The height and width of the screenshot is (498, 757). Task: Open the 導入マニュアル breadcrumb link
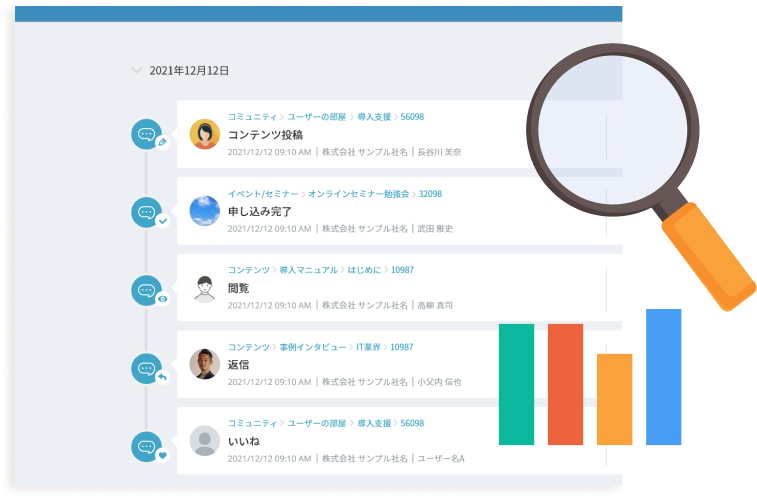[x=308, y=270]
